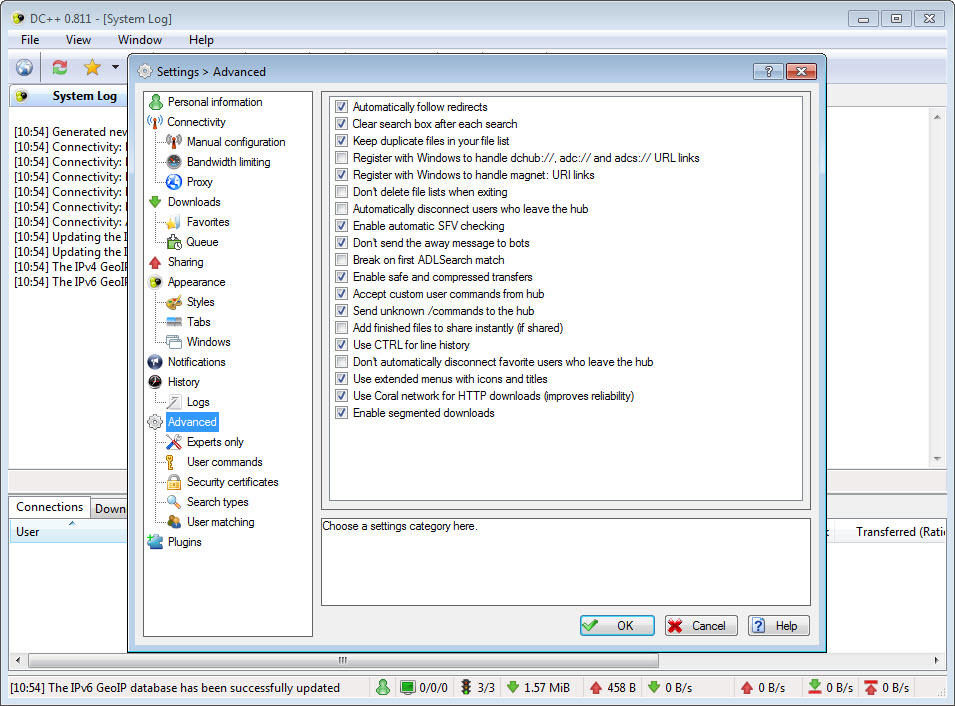This screenshot has width=955, height=706.
Task: Enable Register with Windows dchub:// URL links
Action: (342, 158)
